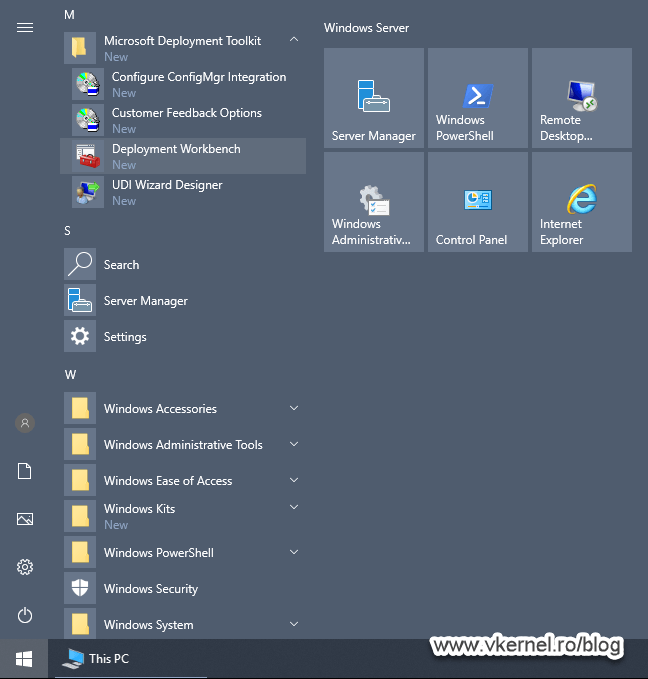Click the Windows PowerShell folder icon
648x679 pixels.
pyautogui.click(x=80, y=552)
